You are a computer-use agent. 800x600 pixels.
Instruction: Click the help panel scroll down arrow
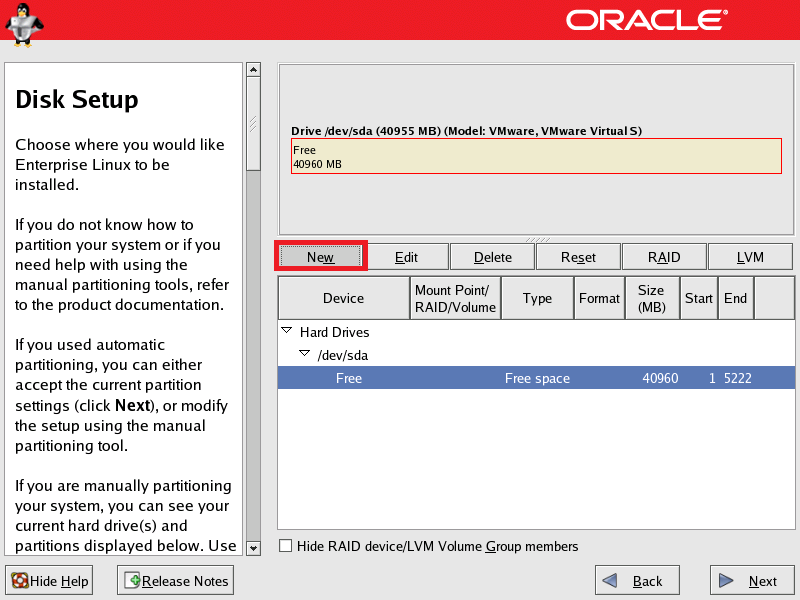(254, 548)
